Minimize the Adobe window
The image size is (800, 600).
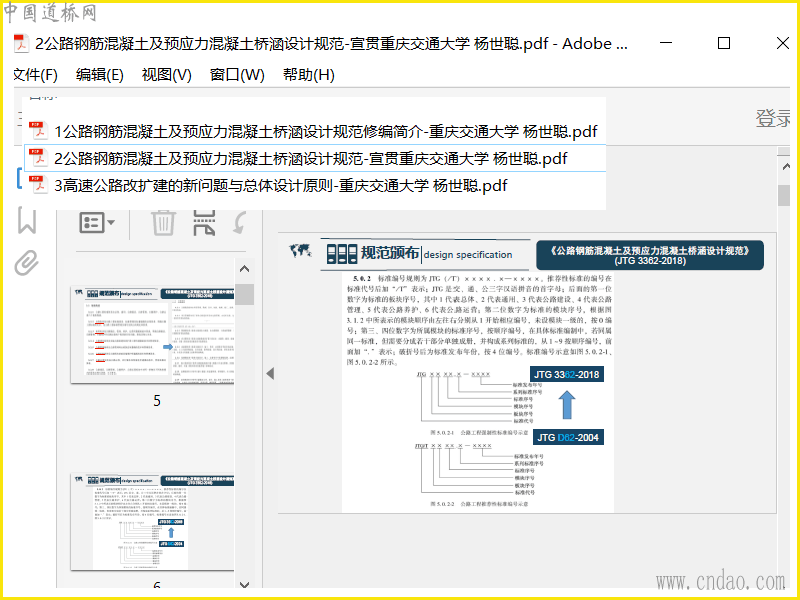(x=666, y=43)
